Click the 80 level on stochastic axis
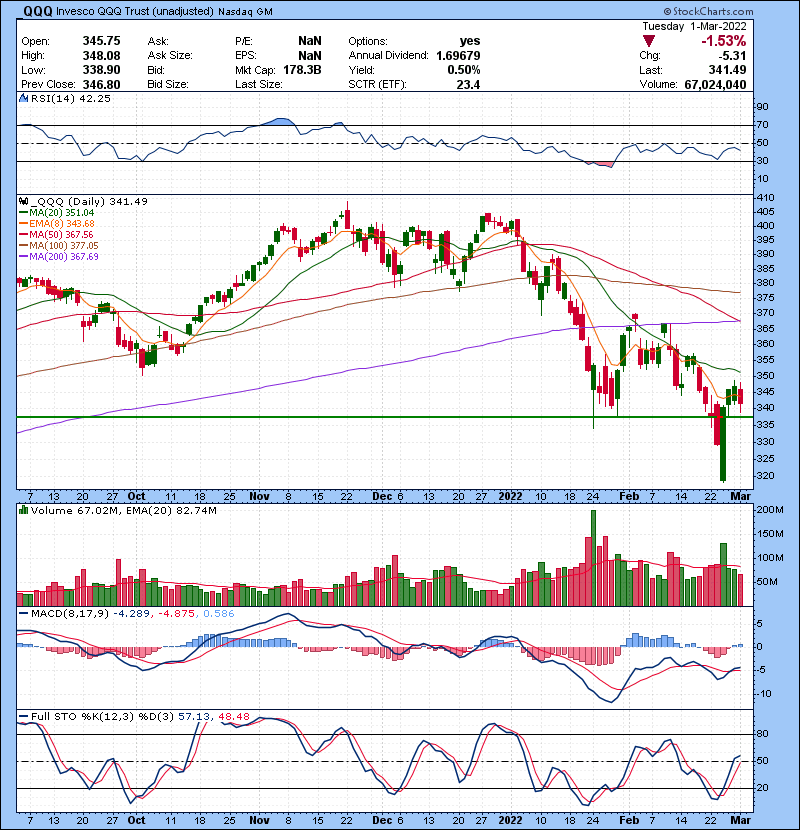 pyautogui.click(x=762, y=734)
